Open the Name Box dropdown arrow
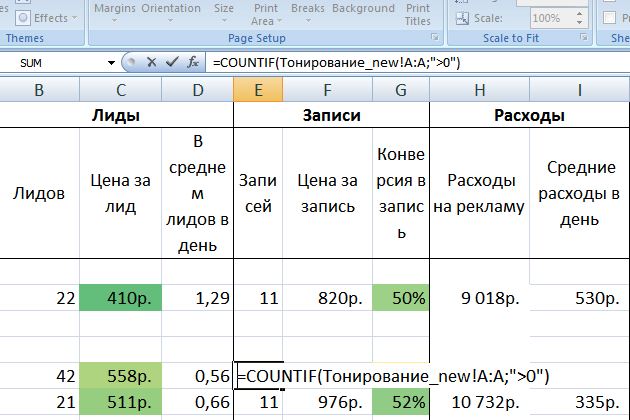Viewport: 630px width, 420px height. [111, 63]
